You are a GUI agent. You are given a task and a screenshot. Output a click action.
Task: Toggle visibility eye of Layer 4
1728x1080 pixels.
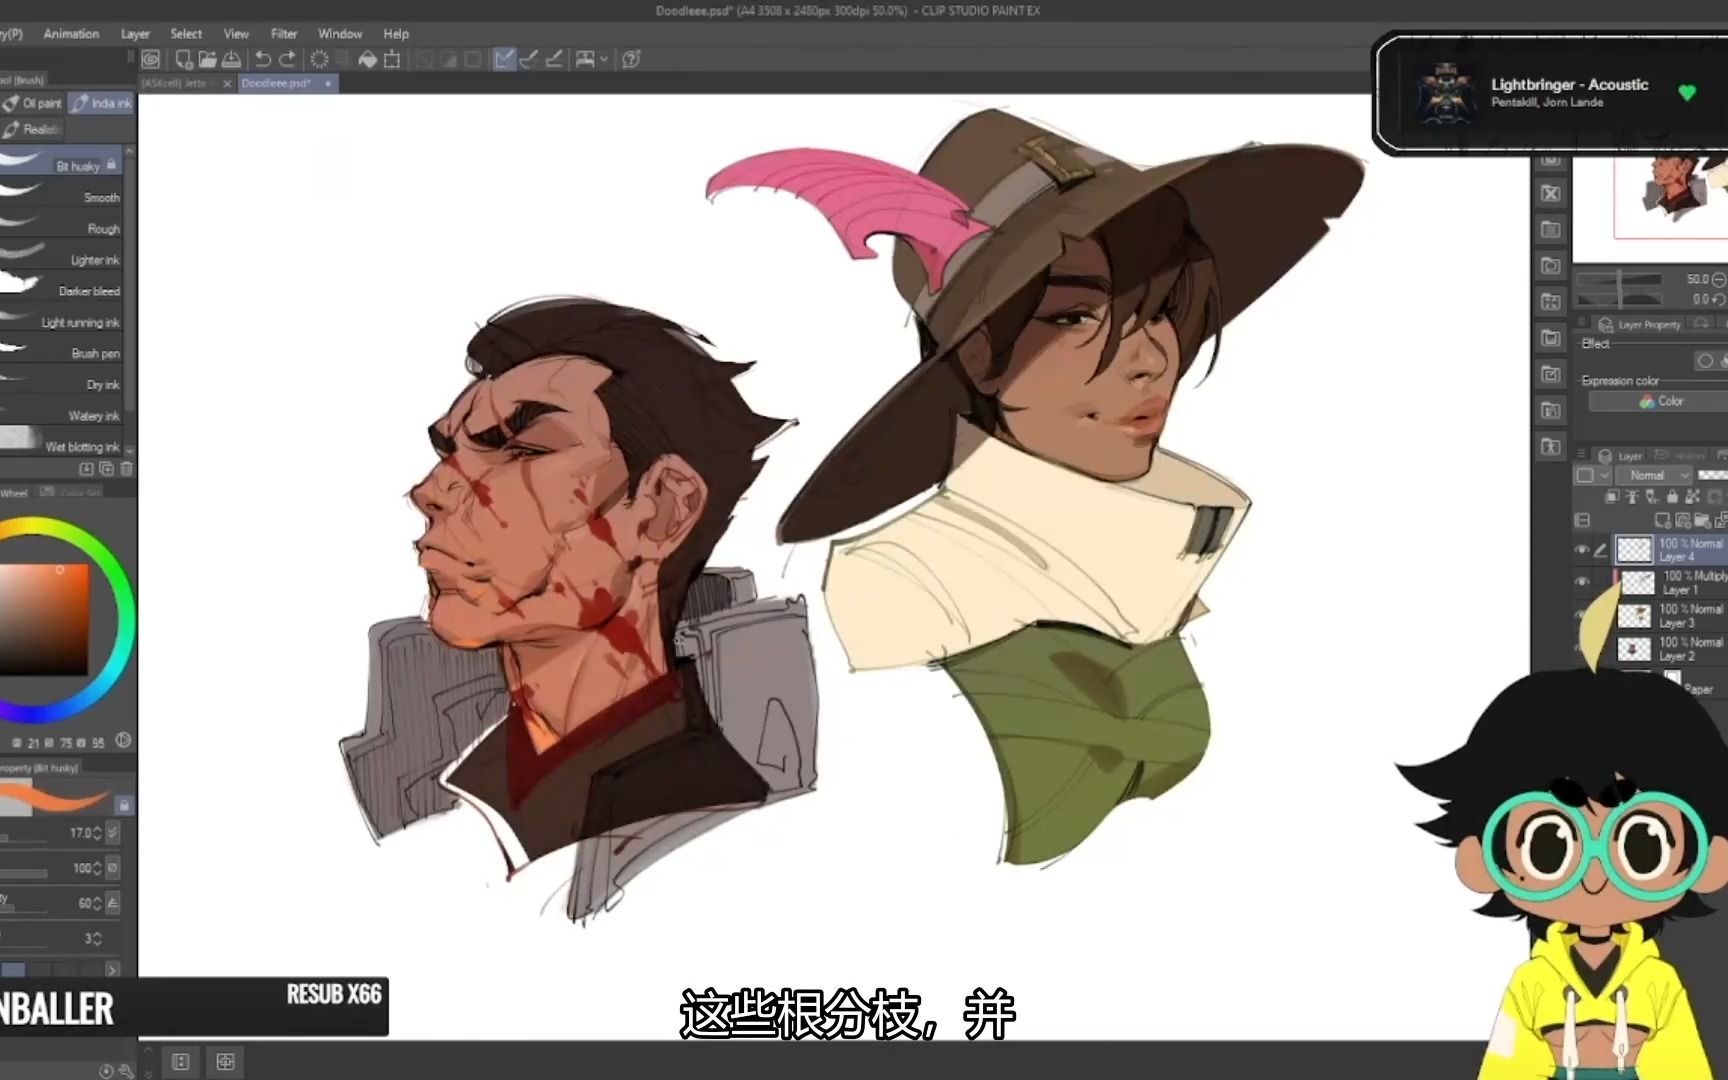coord(1582,550)
